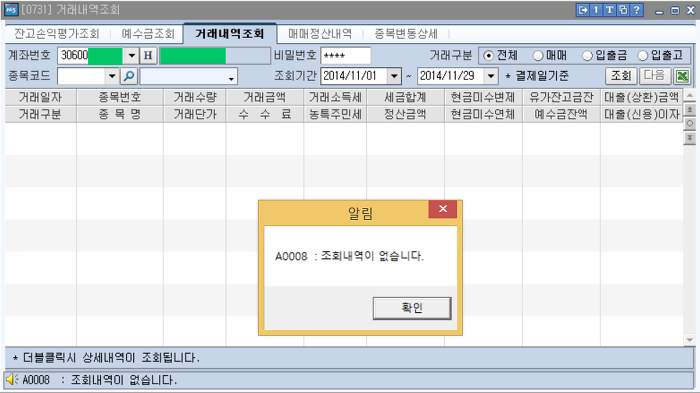Click the account number field 30600

[x=90, y=56]
